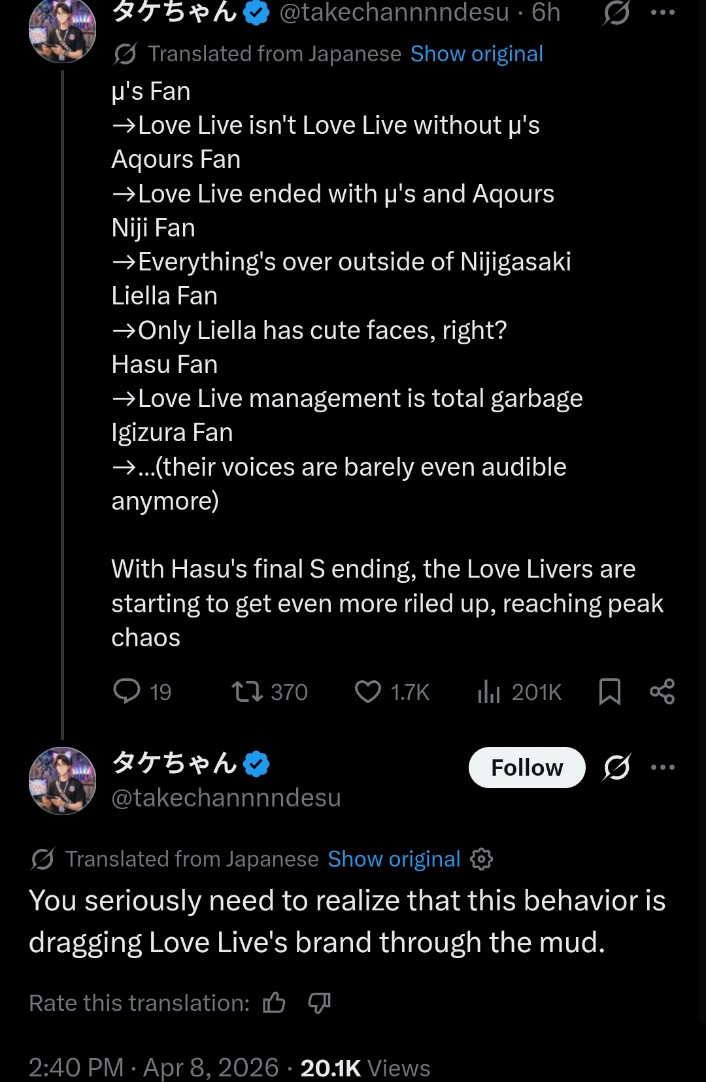Open reply author's profile avatar
Screen dimensions: 706x1082
pos(62,781)
